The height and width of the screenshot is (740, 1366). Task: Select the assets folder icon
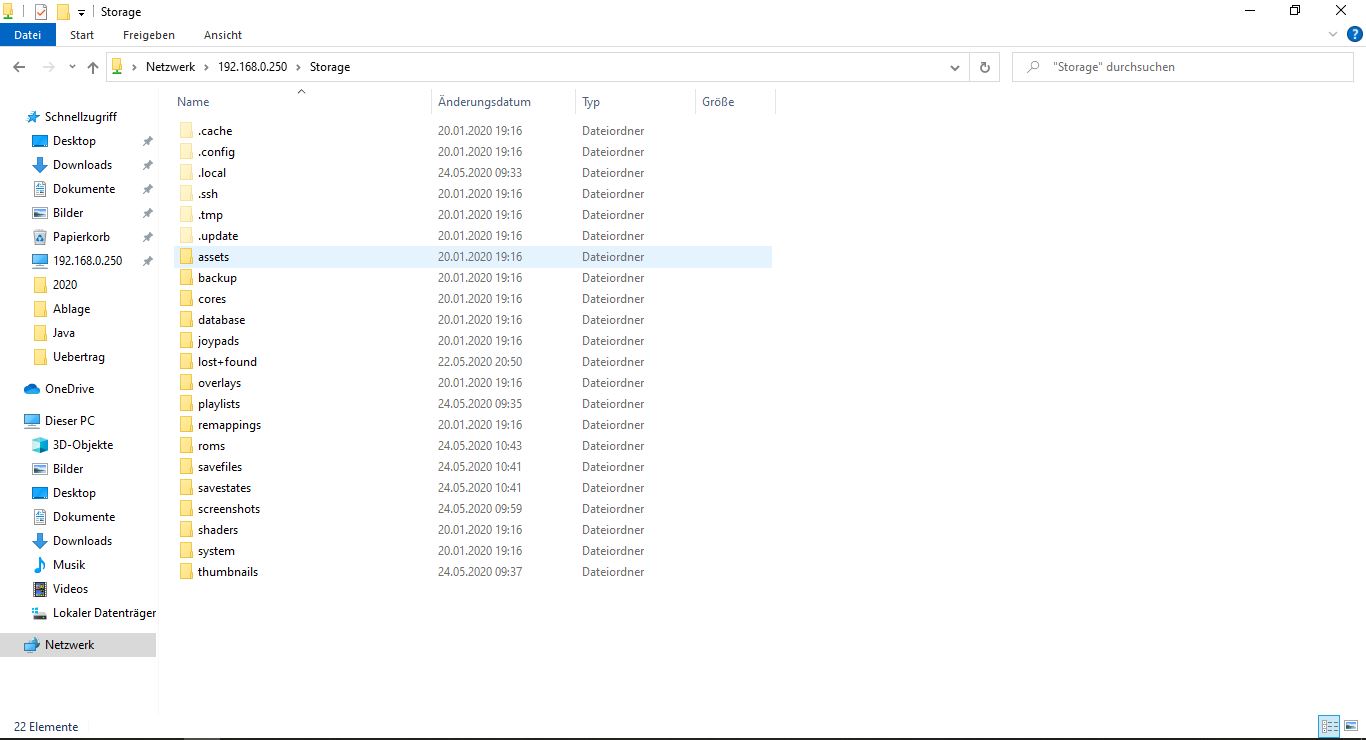[185, 257]
